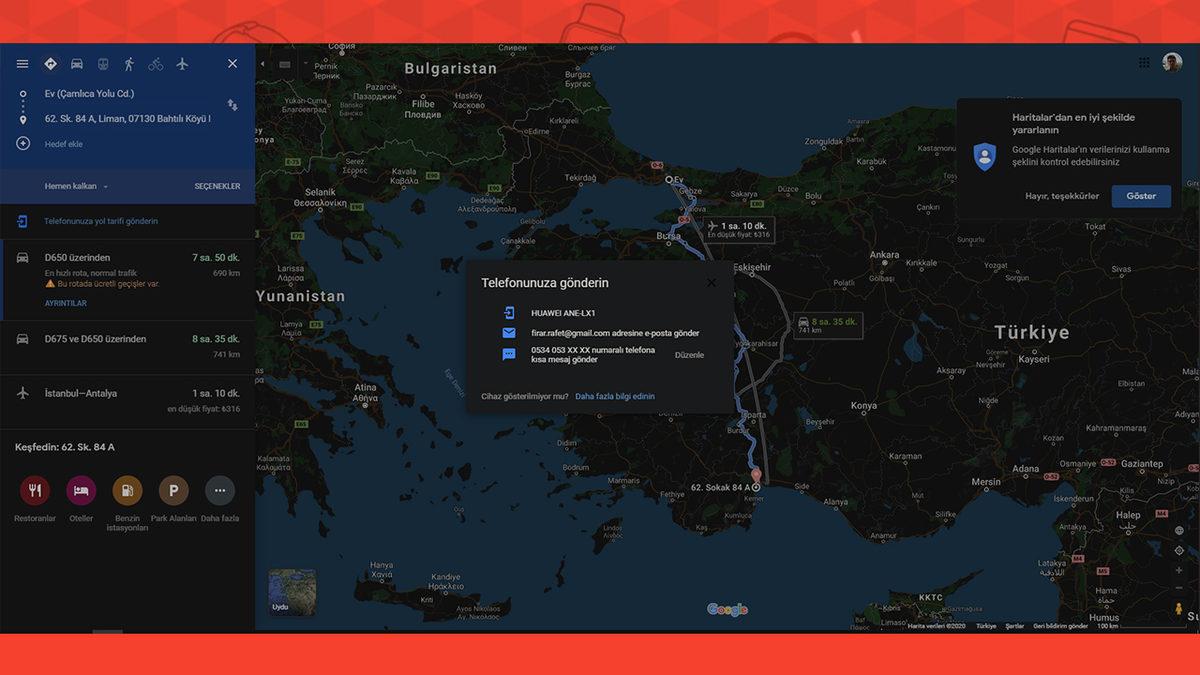Open the Park Alanları category
1200x675 pixels.
pyautogui.click(x=173, y=491)
